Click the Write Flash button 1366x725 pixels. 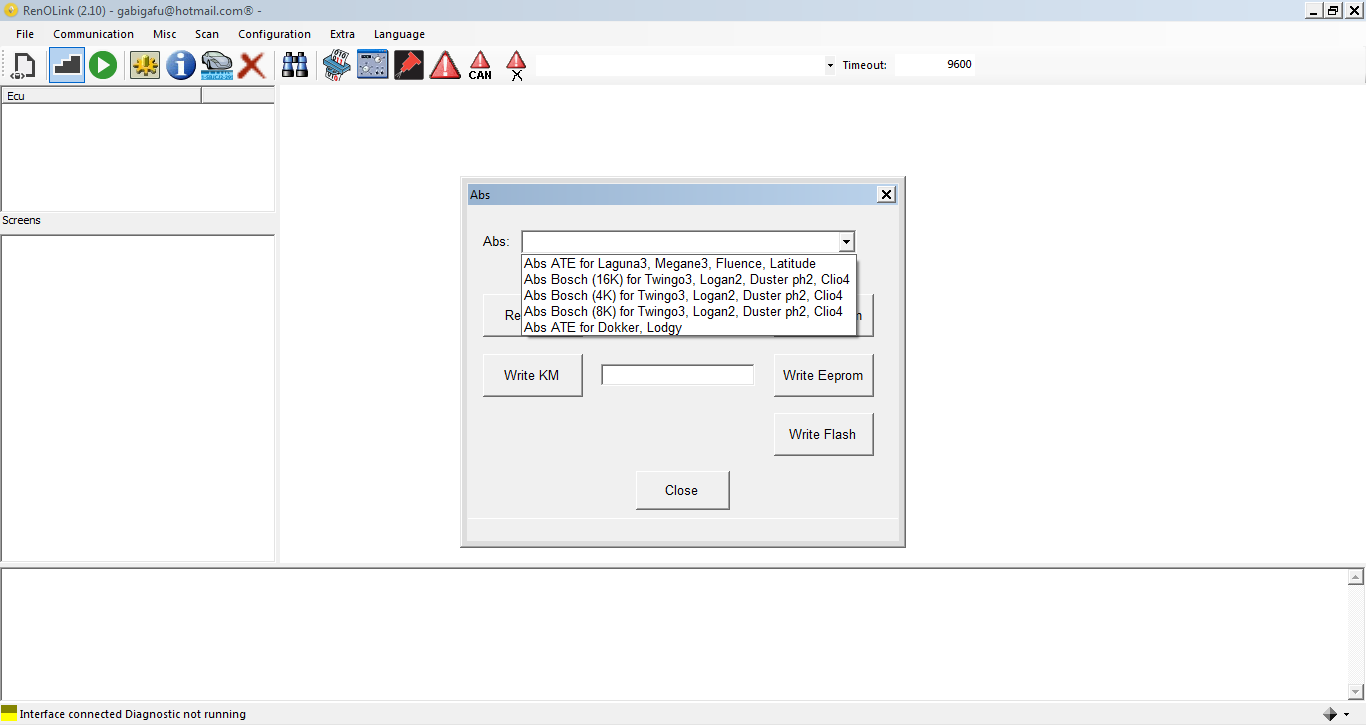pyautogui.click(x=823, y=434)
